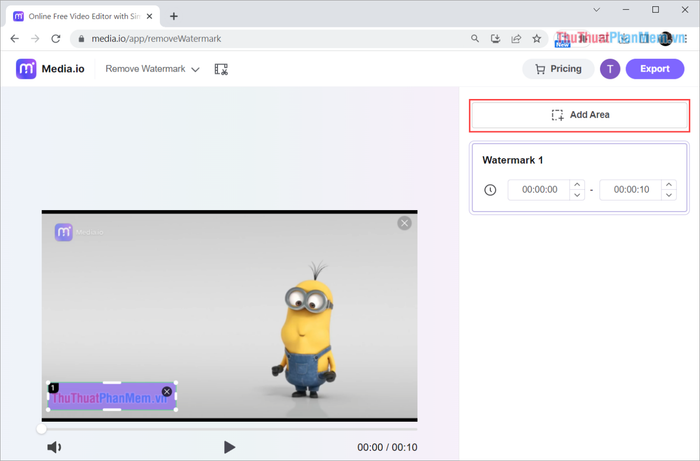Click Add Area button
Screen dimensions: 700x461
[579, 115]
